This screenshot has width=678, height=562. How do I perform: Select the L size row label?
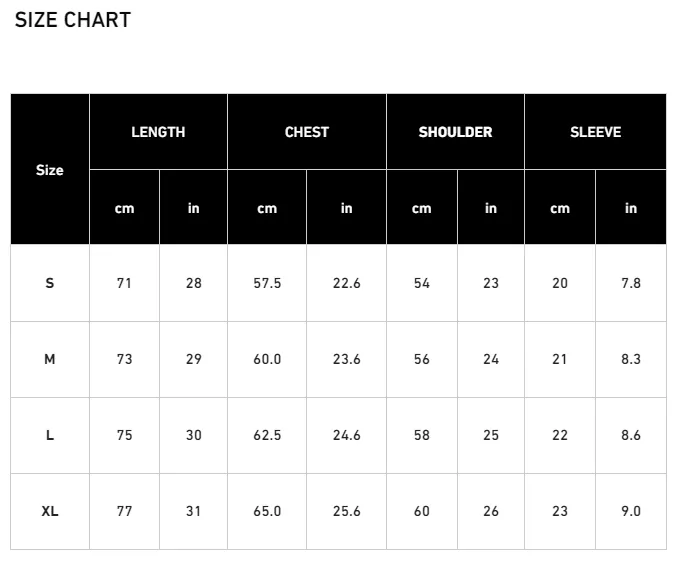pos(50,435)
